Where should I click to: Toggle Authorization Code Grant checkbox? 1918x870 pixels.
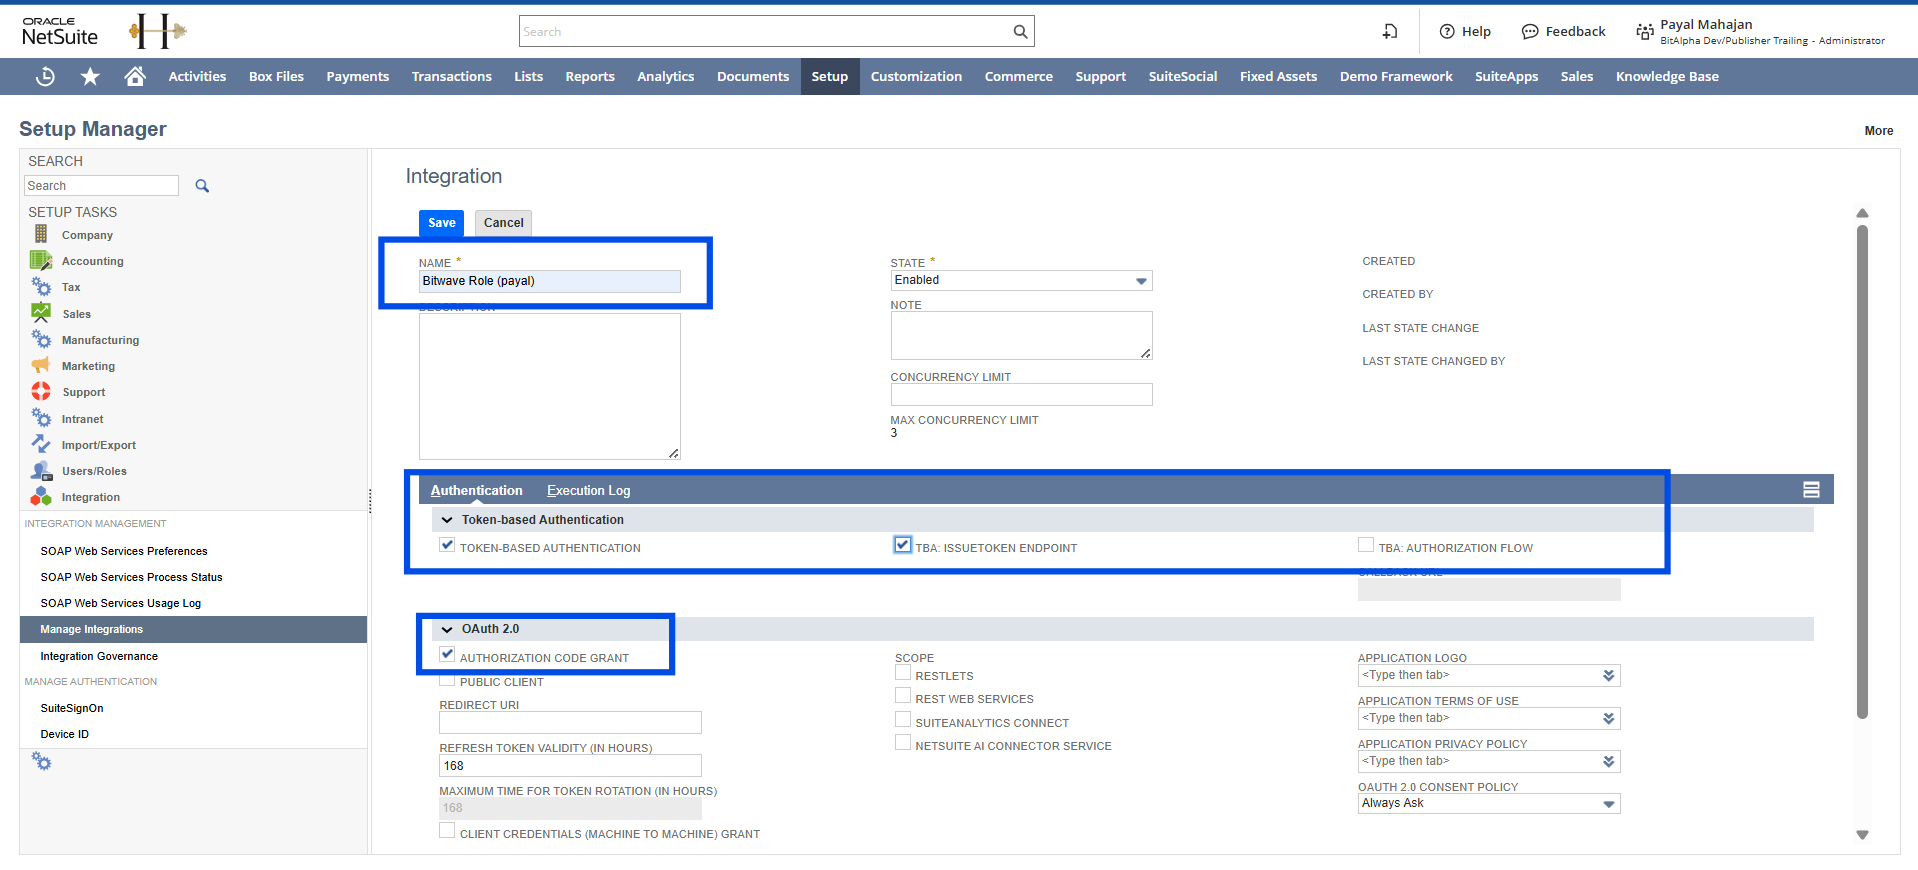447,655
